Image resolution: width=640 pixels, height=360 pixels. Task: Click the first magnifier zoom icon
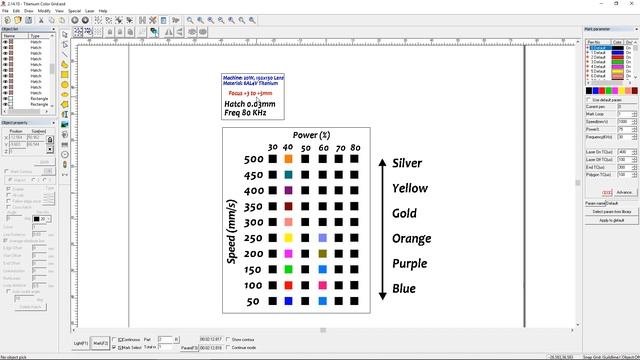click(190, 20)
